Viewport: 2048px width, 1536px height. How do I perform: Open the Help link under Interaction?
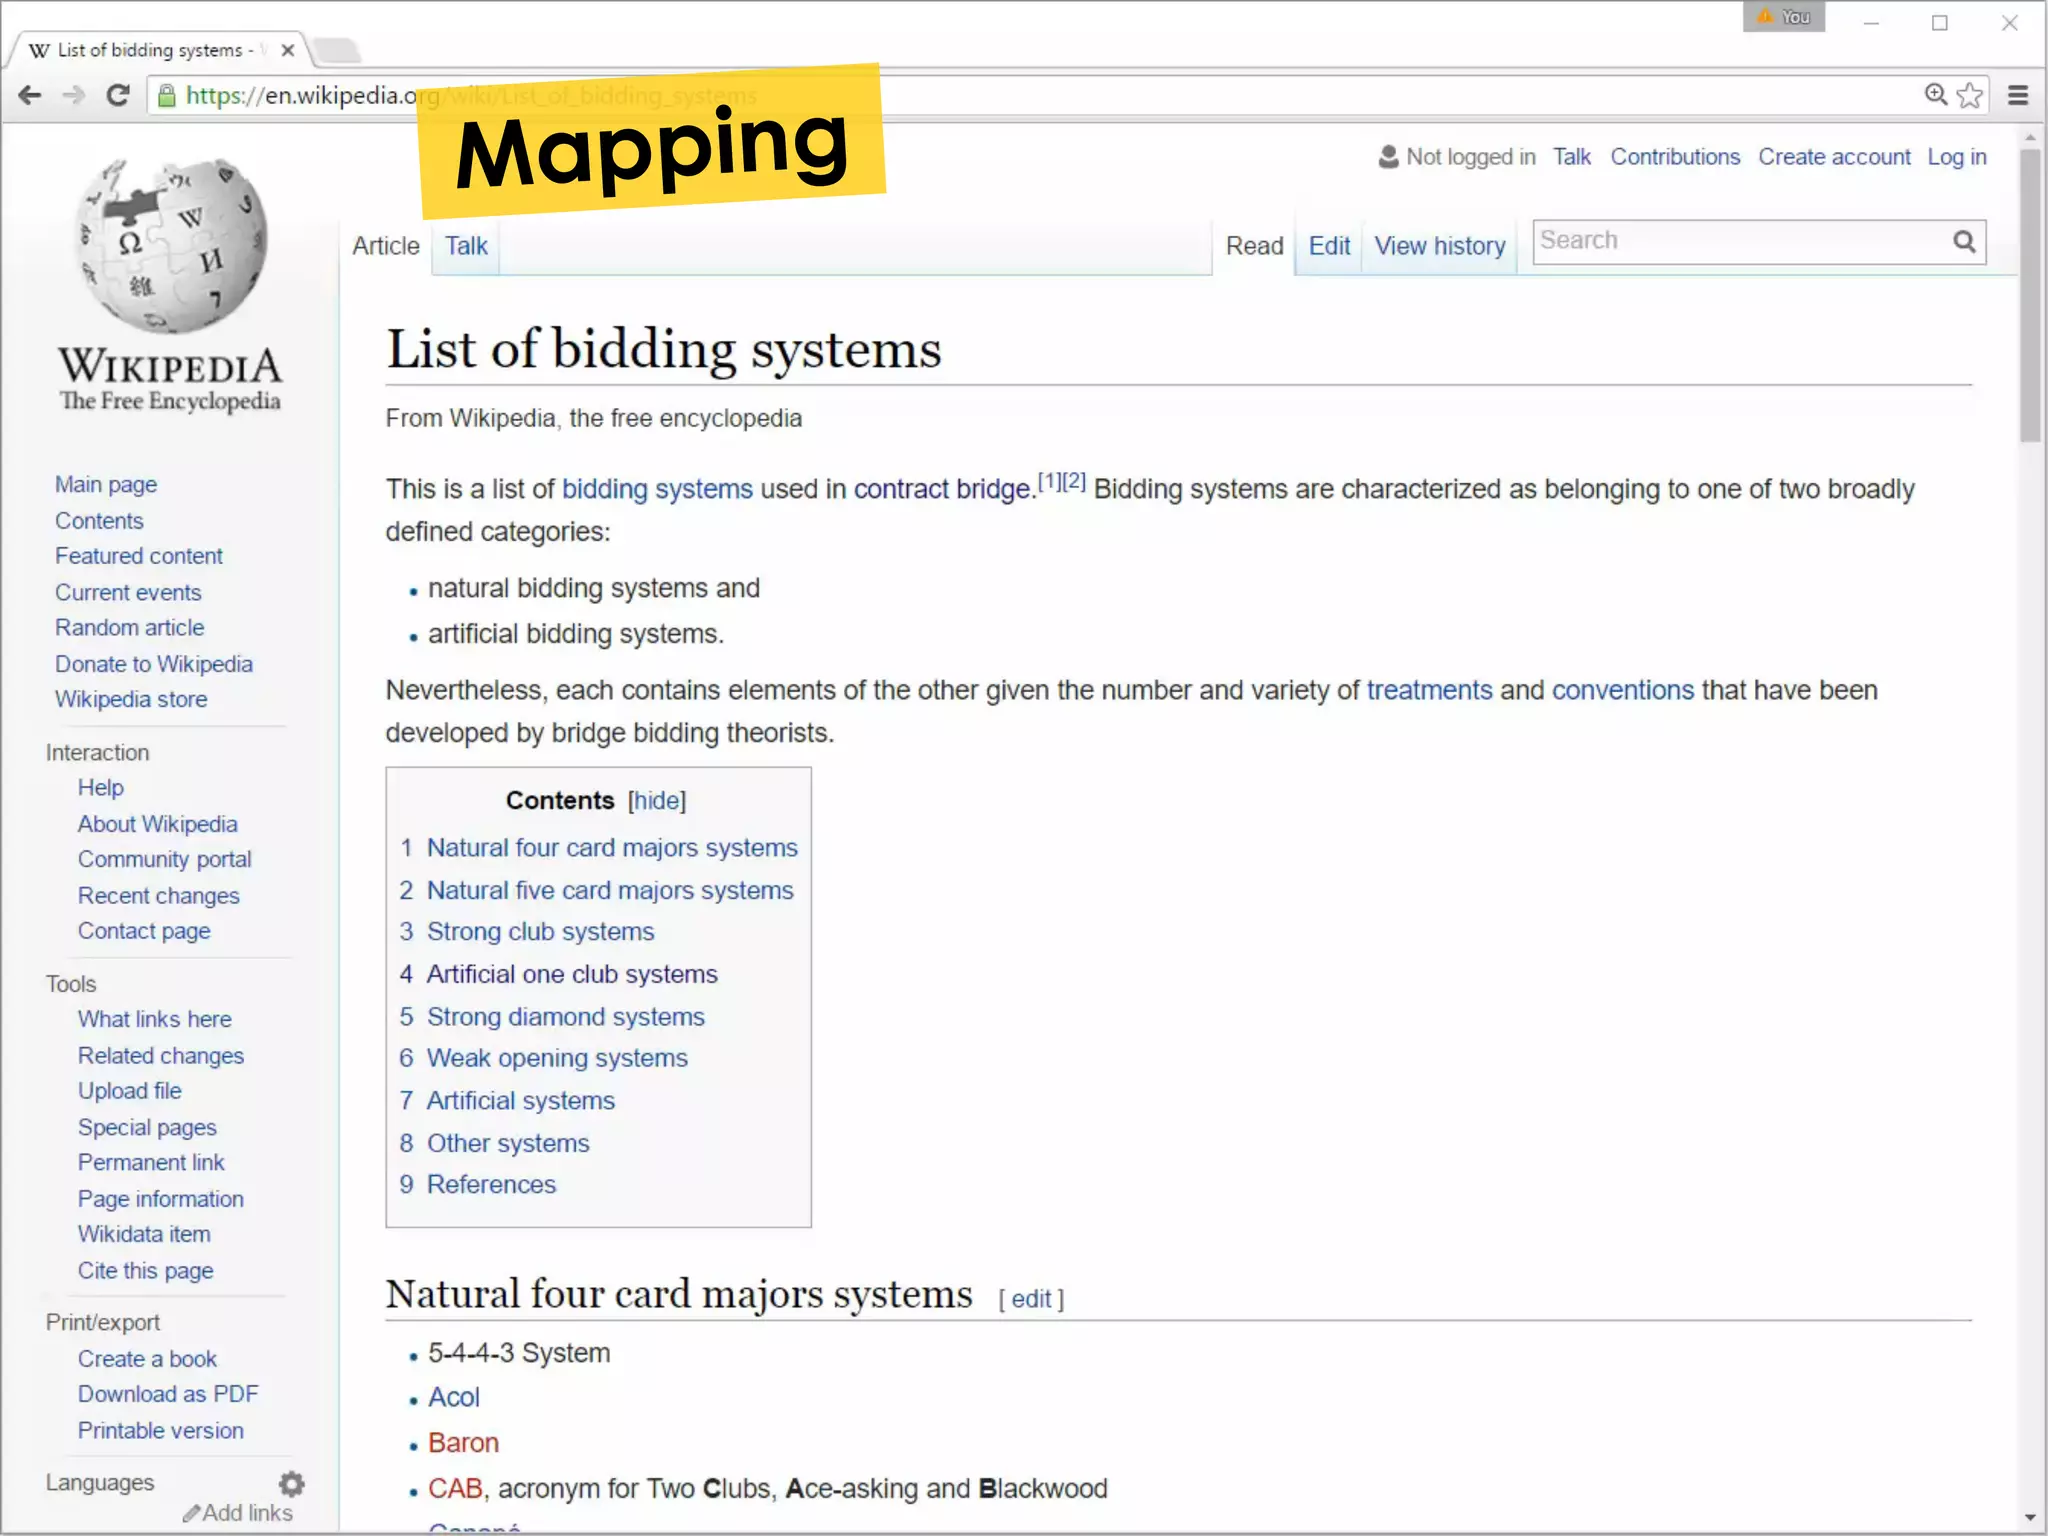[101, 788]
